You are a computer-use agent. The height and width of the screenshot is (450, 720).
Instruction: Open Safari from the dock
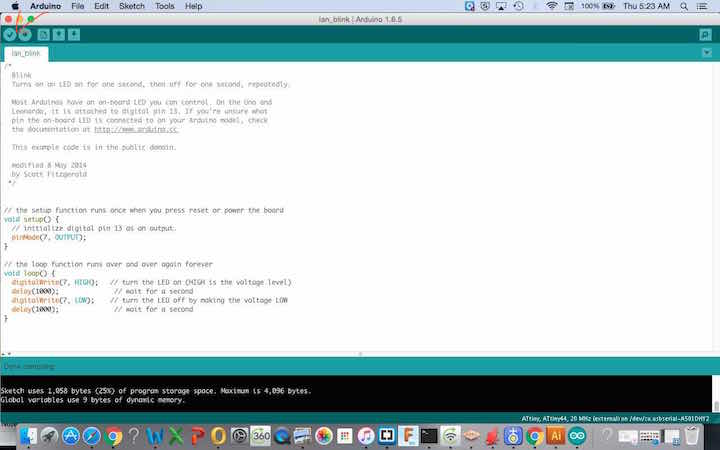91,436
